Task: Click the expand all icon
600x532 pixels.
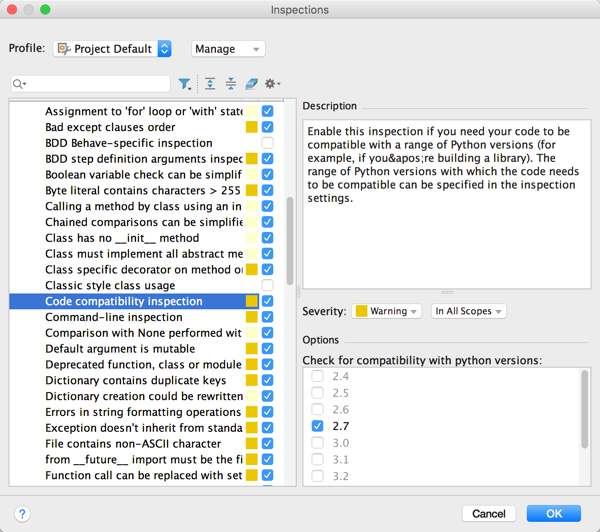Action: (210, 84)
